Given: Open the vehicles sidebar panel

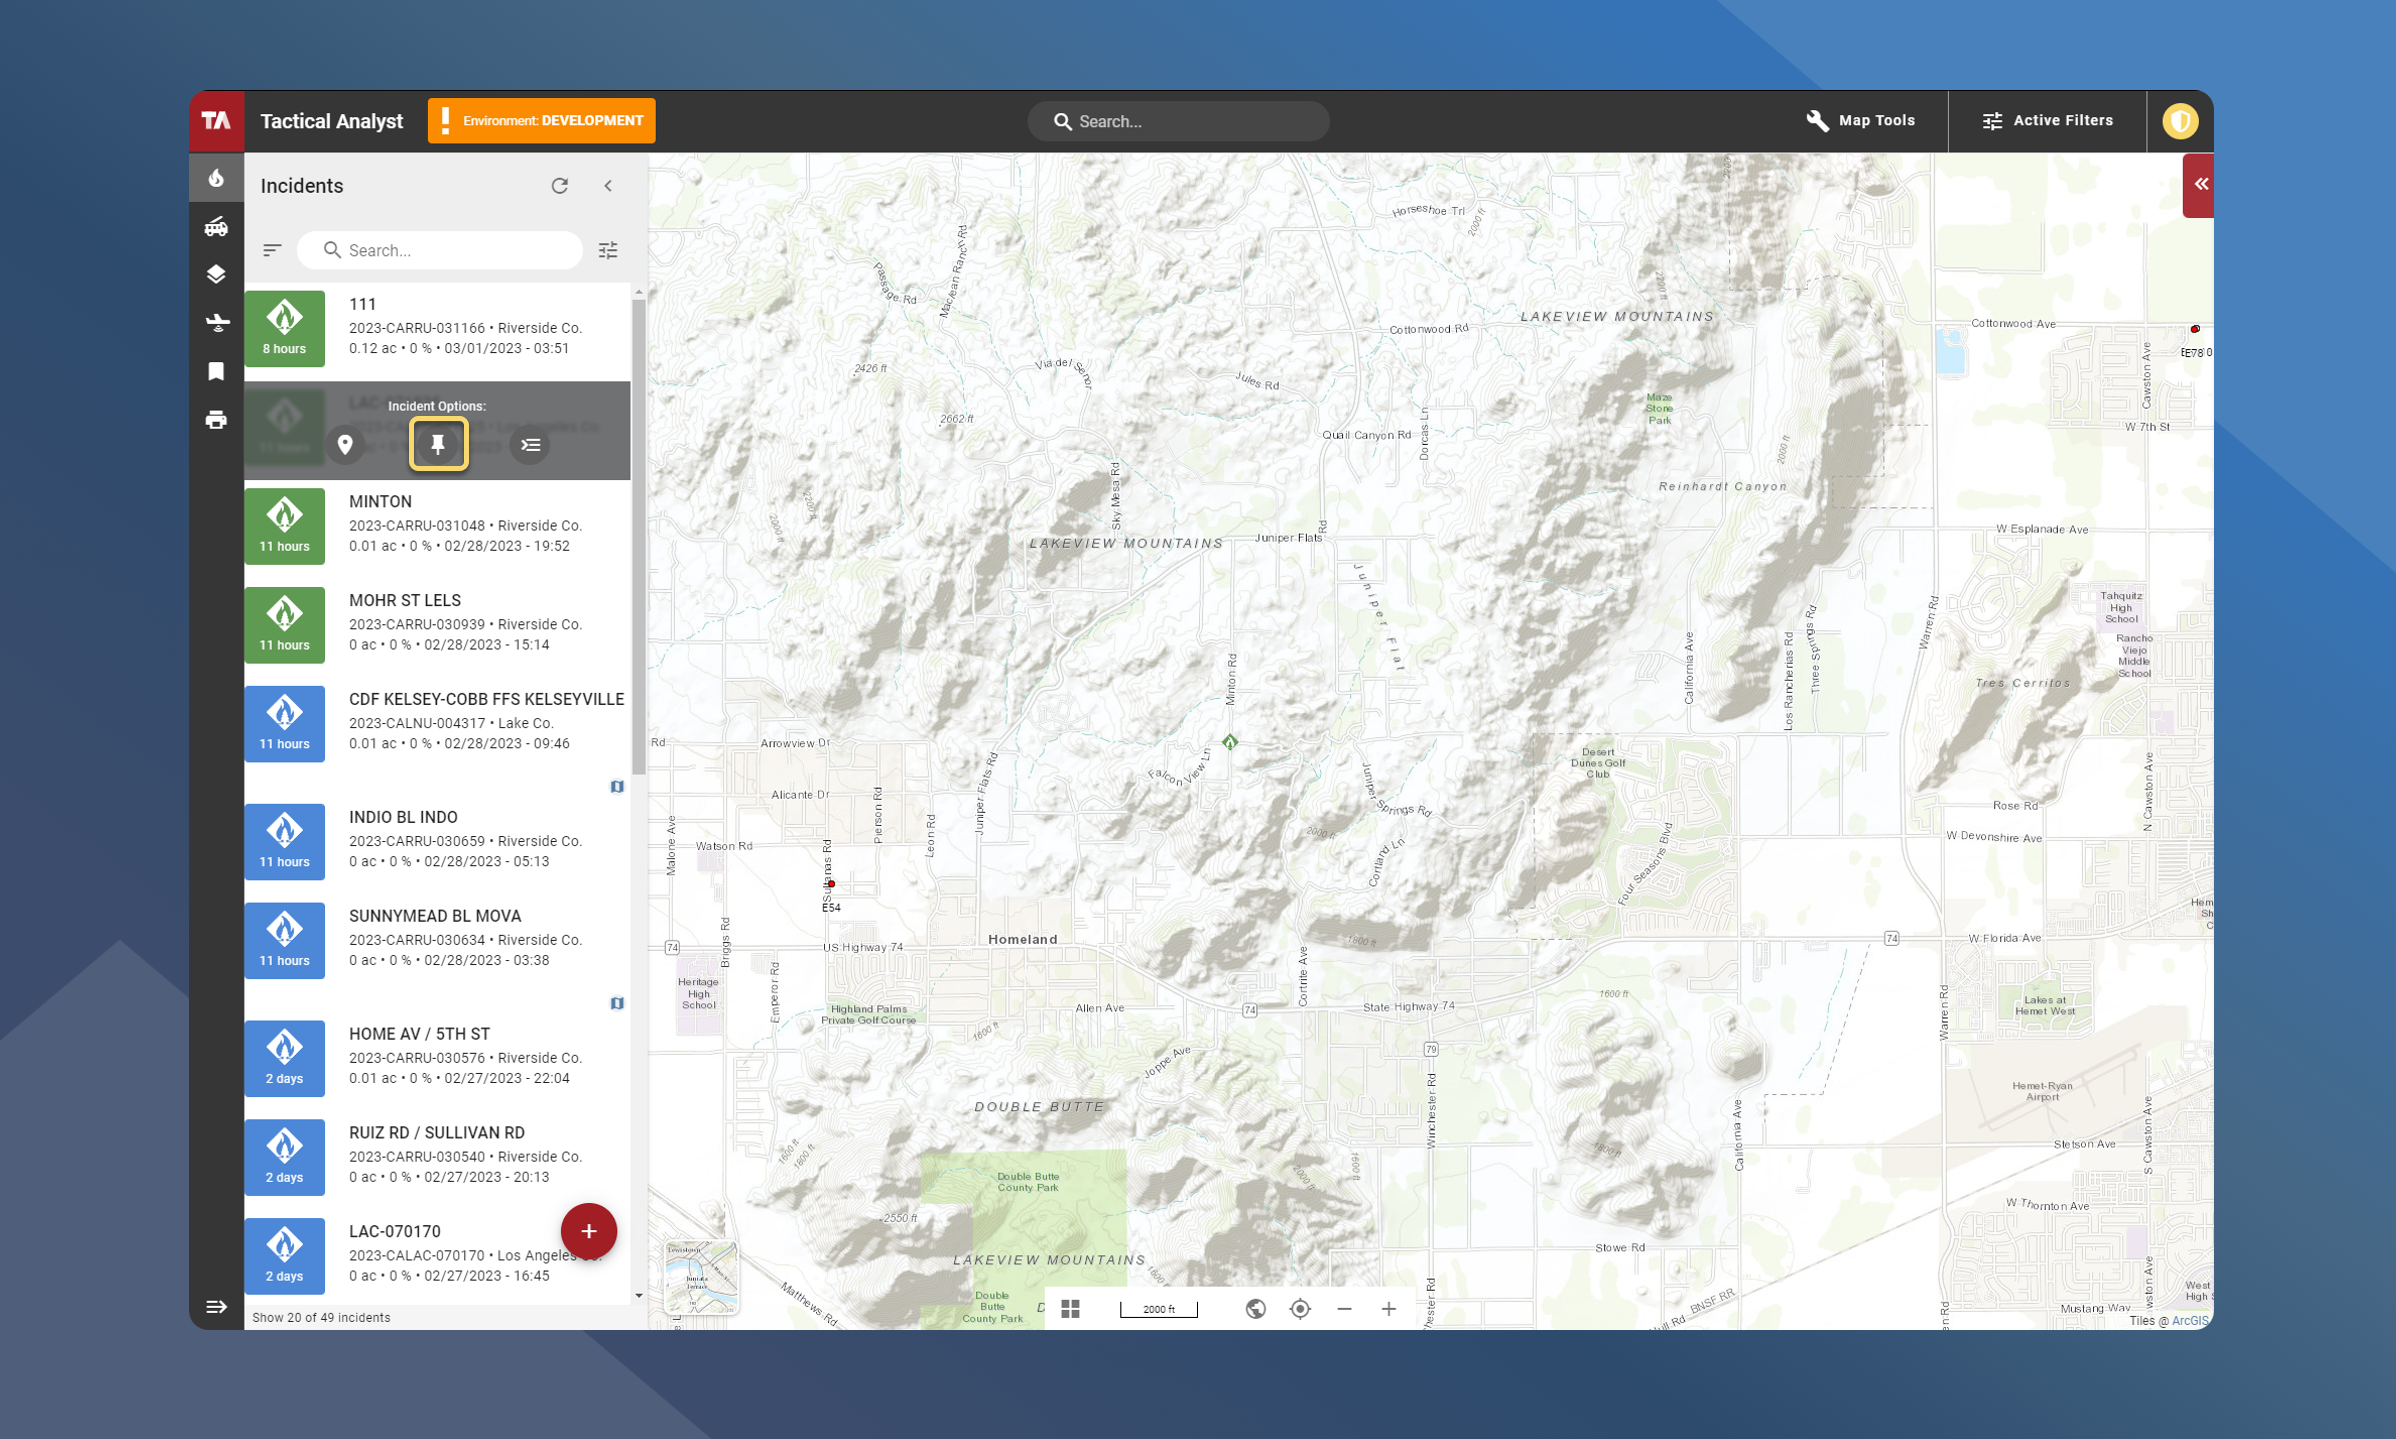Looking at the screenshot, I should 216,227.
